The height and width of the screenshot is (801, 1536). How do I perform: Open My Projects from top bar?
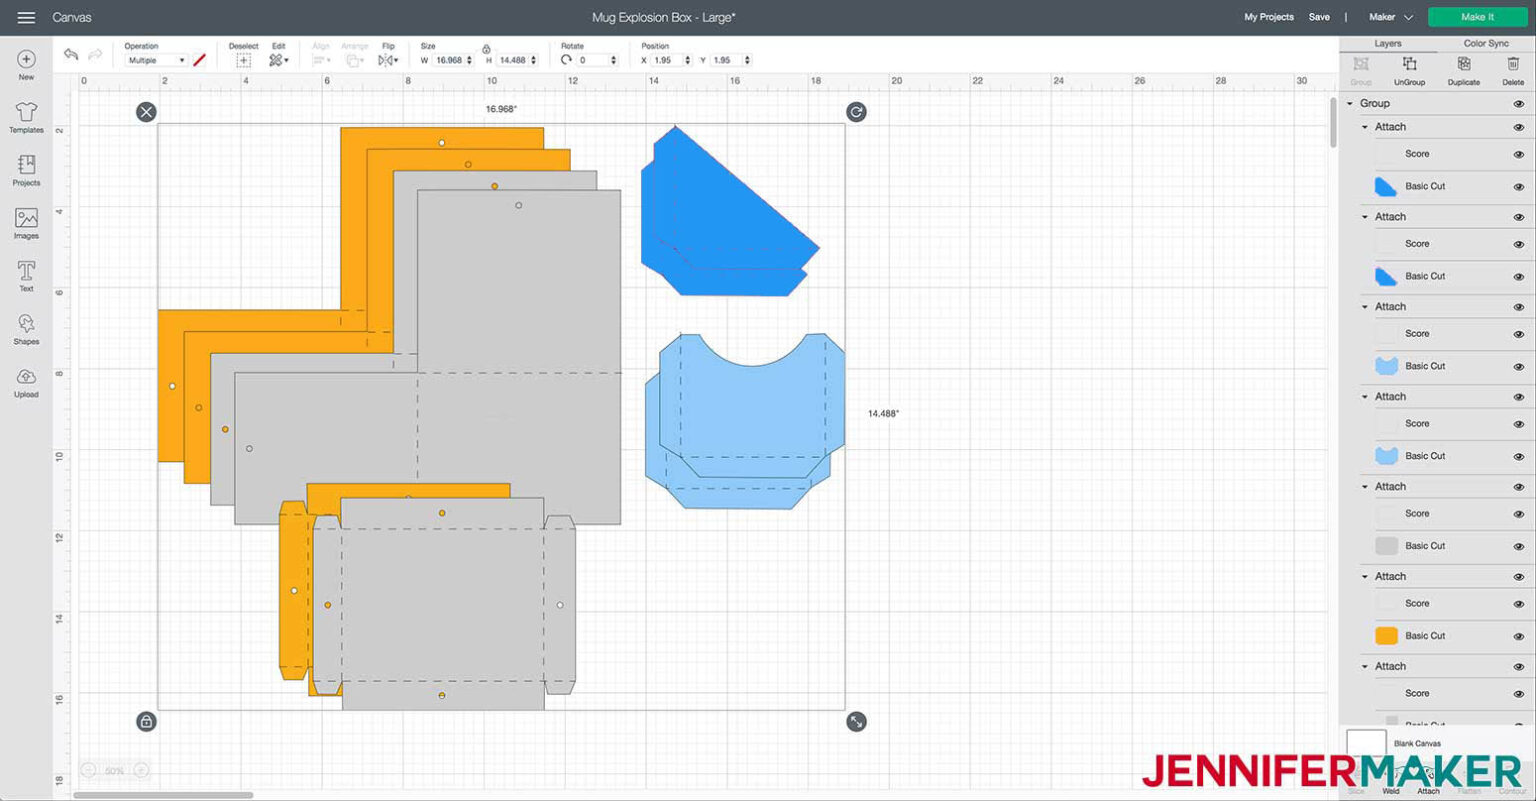(x=1268, y=17)
